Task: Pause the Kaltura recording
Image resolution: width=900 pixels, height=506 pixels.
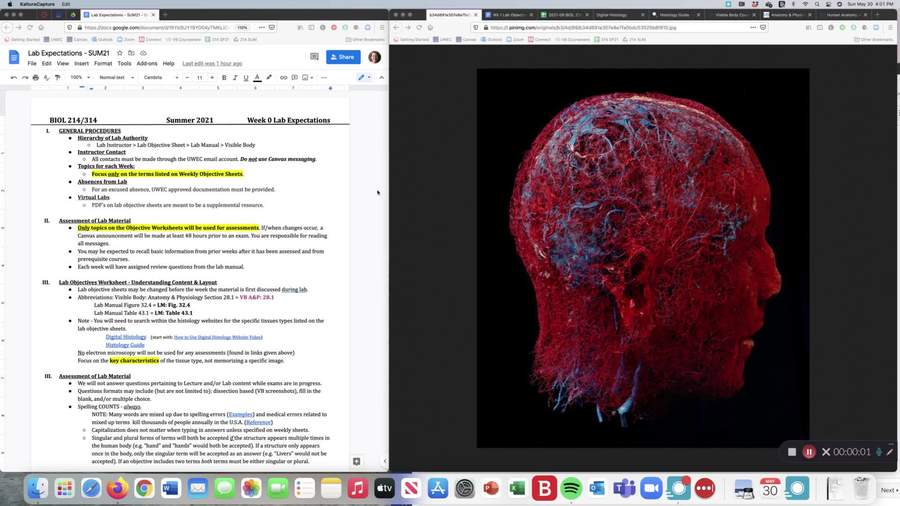Action: pos(809,452)
